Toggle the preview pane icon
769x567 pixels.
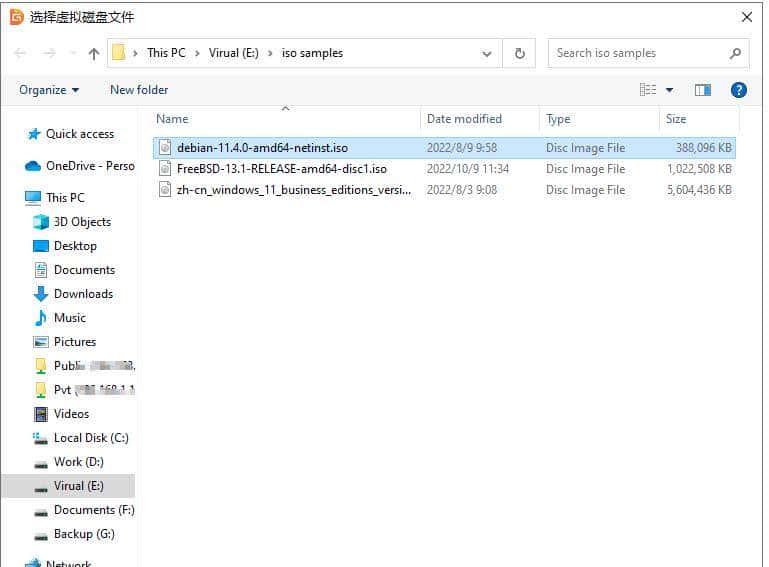[x=703, y=90]
